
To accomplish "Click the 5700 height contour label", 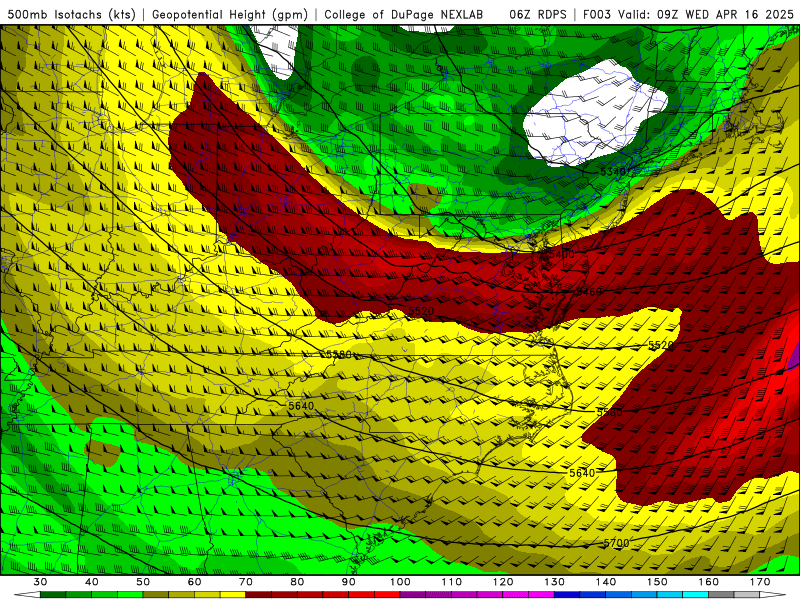I will tap(616, 543).
